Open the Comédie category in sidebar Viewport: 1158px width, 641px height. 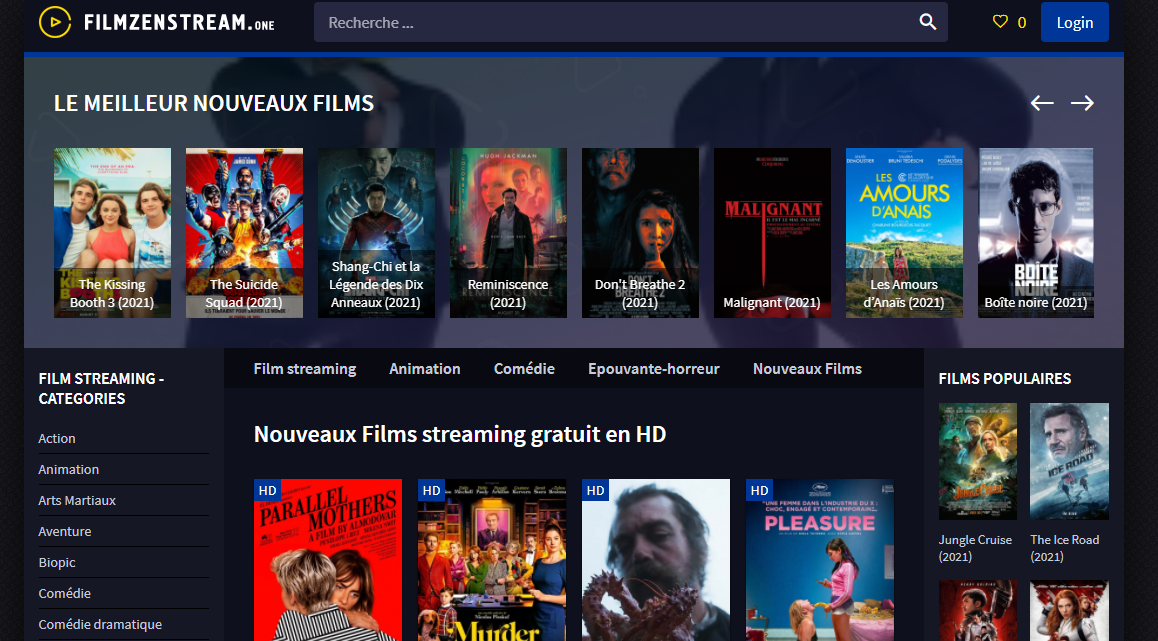(64, 593)
